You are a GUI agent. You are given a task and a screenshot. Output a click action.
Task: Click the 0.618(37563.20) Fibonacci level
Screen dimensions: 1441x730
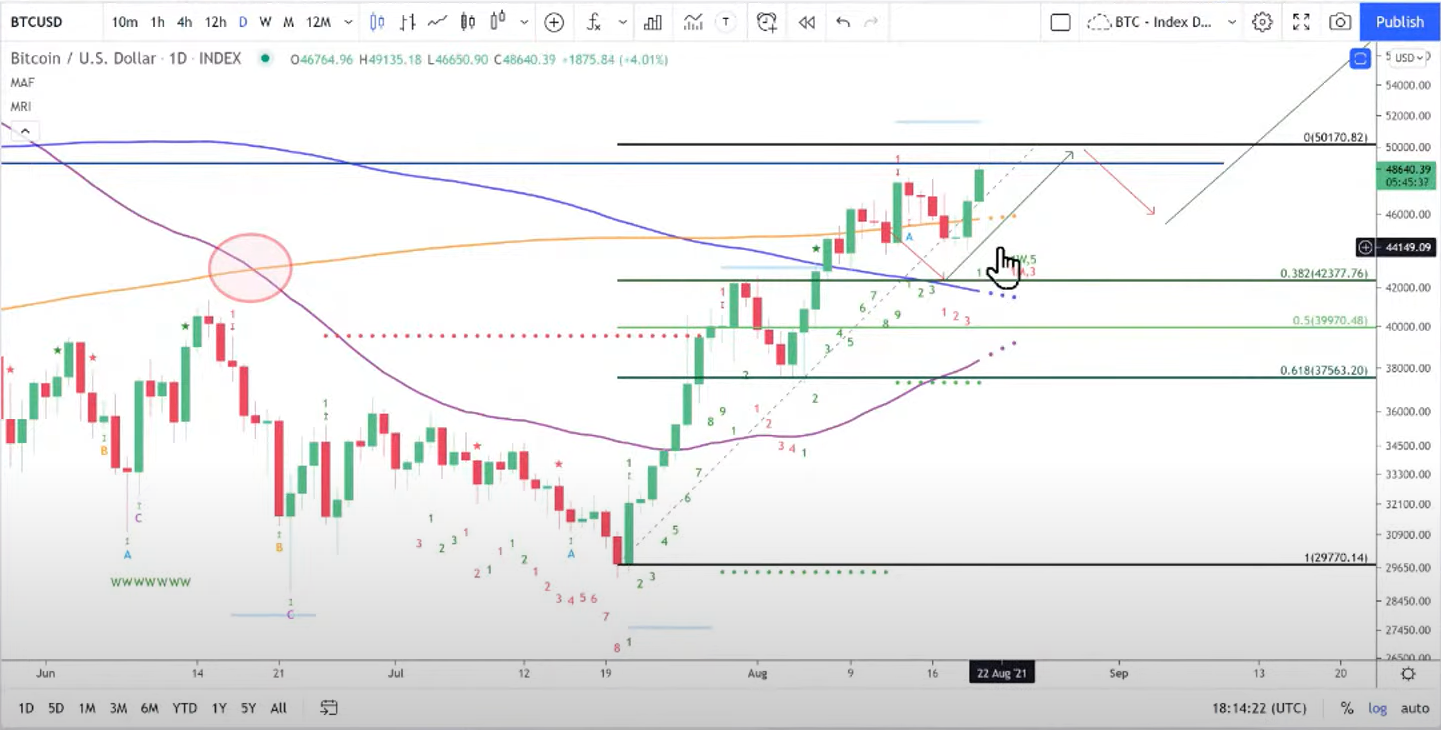[1323, 370]
